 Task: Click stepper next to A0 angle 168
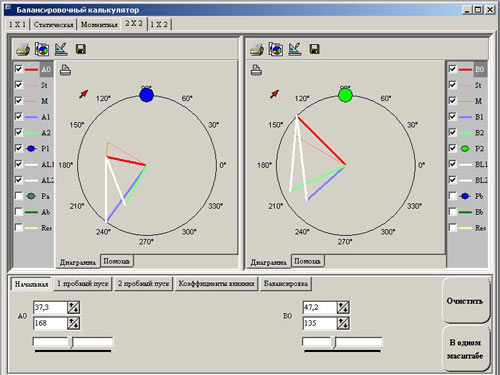(x=73, y=323)
